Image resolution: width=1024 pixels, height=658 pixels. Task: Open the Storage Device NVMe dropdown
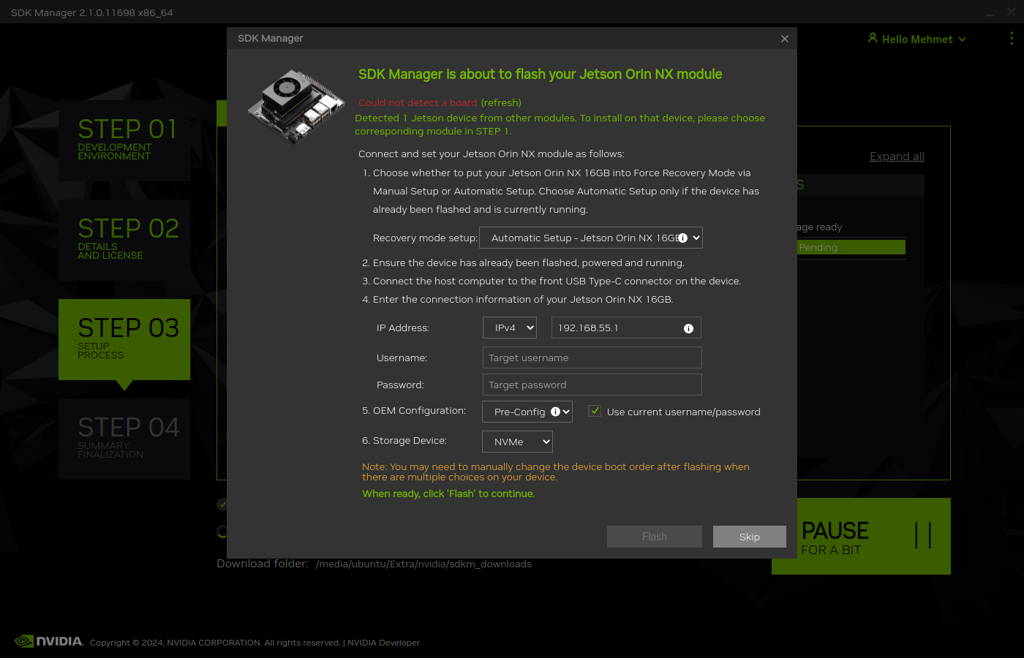point(517,442)
